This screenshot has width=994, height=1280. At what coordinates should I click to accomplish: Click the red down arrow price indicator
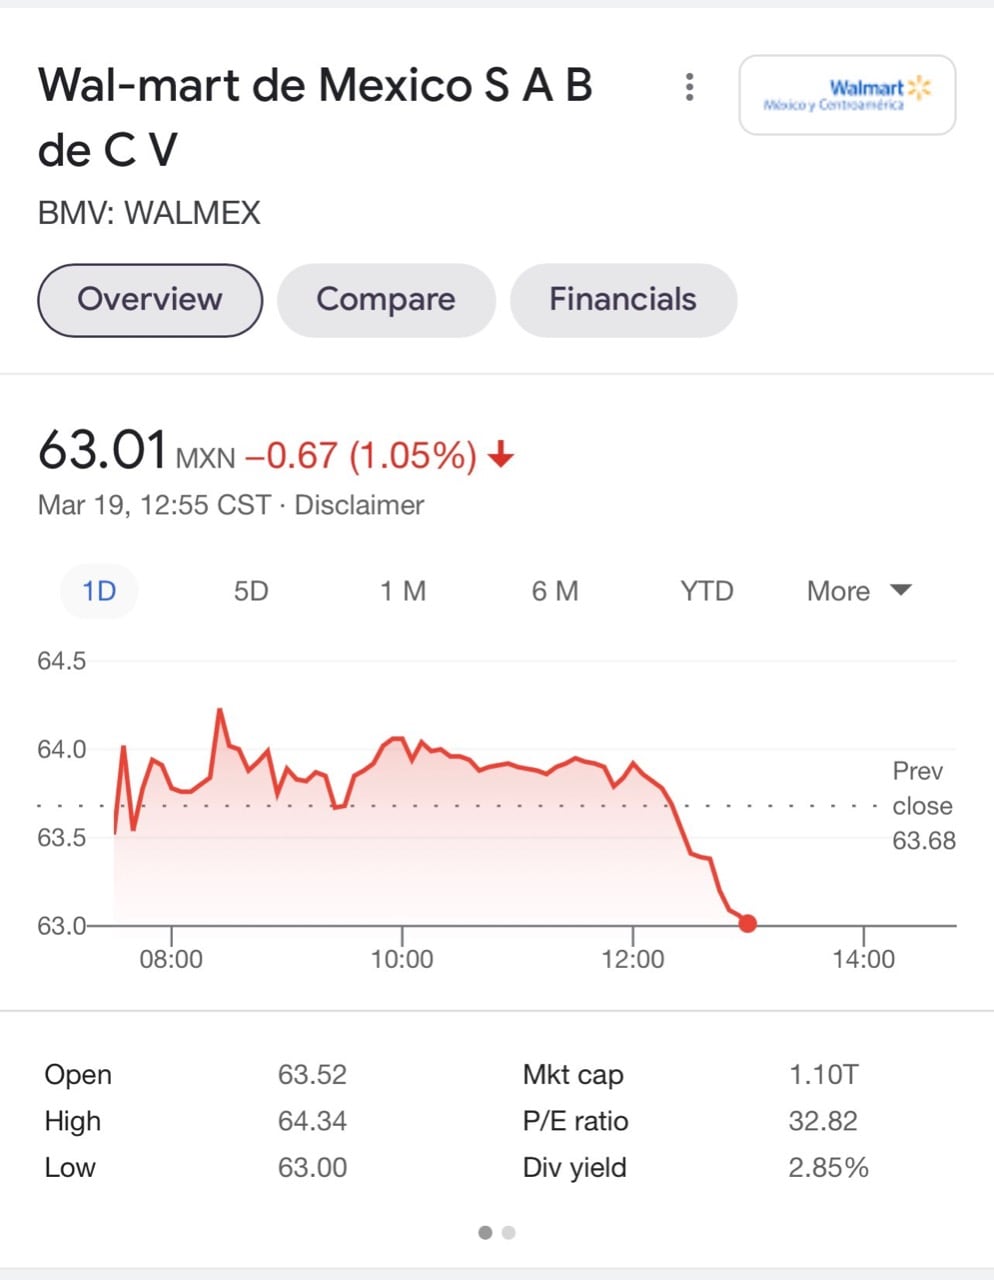click(501, 456)
